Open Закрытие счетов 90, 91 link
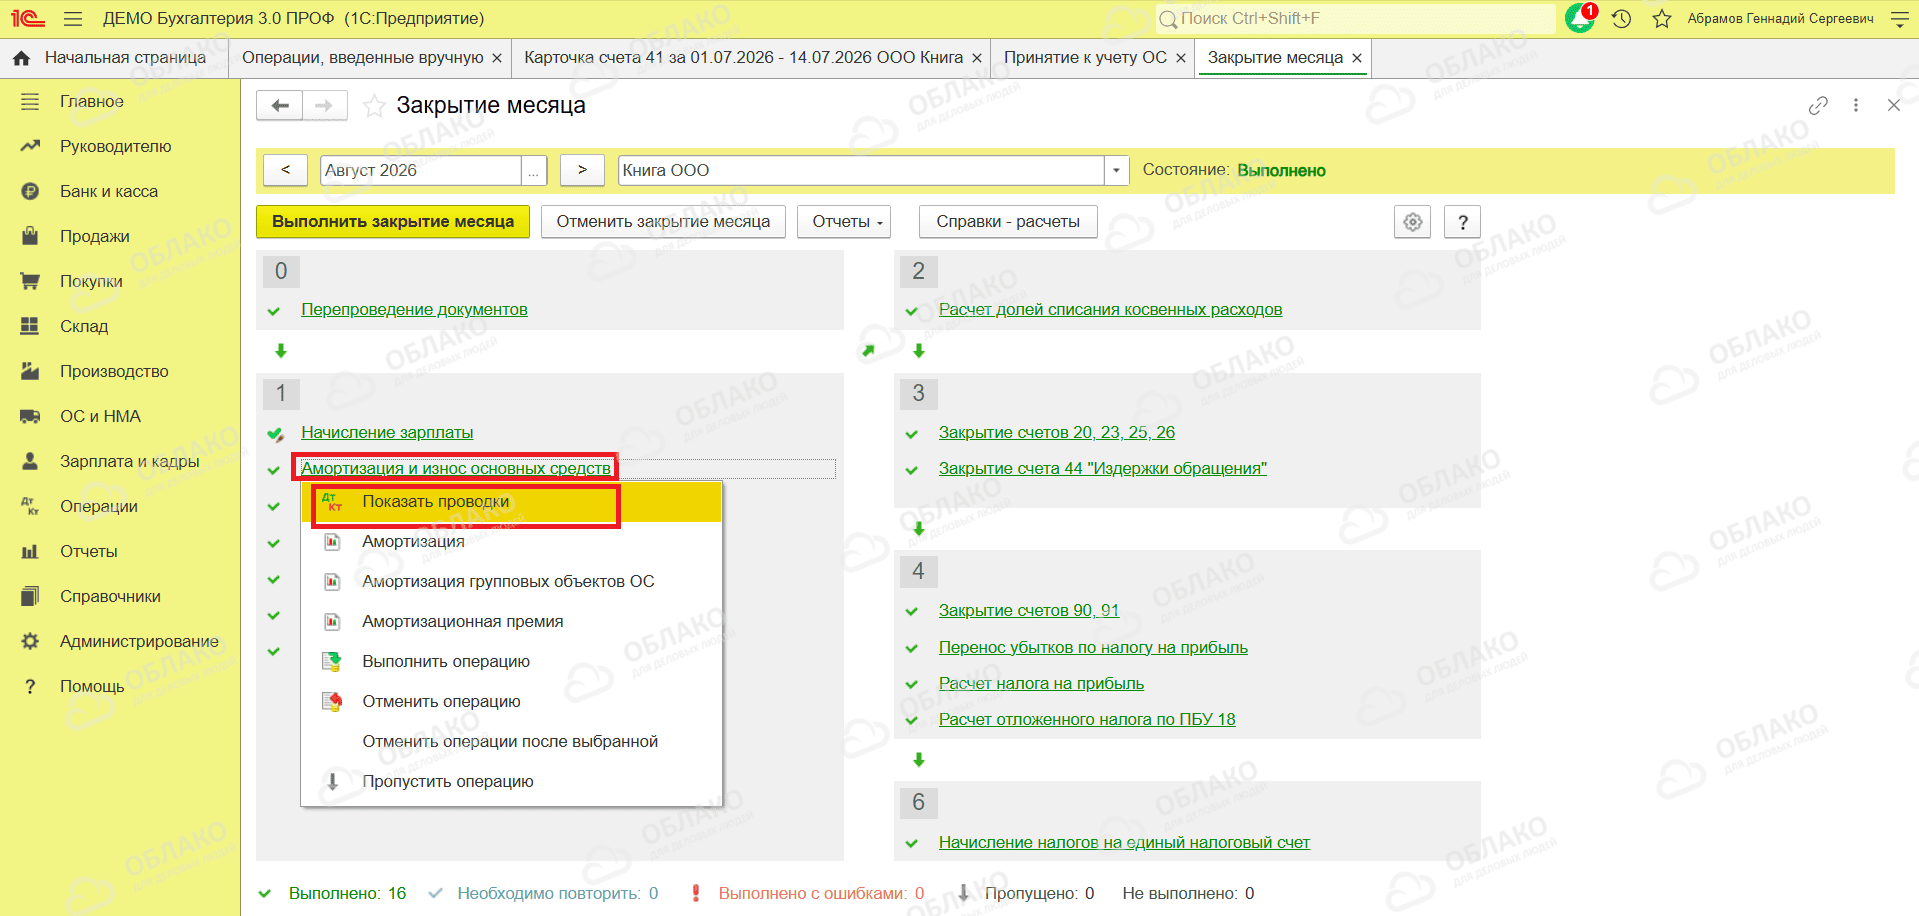 1028,611
